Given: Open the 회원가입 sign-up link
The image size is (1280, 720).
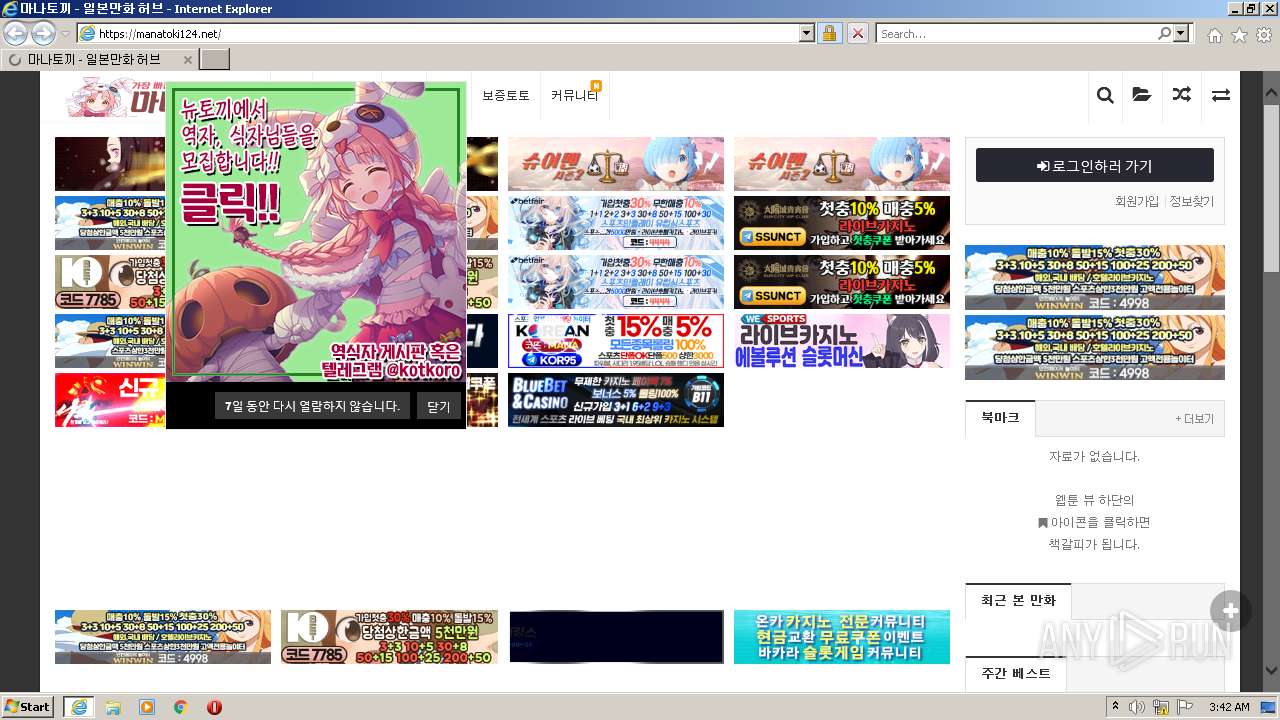Looking at the screenshot, I should 1137,201.
